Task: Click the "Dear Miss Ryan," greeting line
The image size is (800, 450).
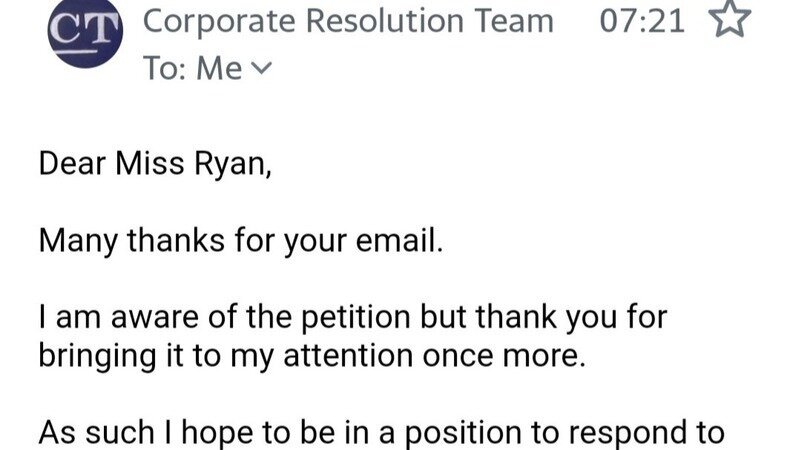Action: [154, 163]
